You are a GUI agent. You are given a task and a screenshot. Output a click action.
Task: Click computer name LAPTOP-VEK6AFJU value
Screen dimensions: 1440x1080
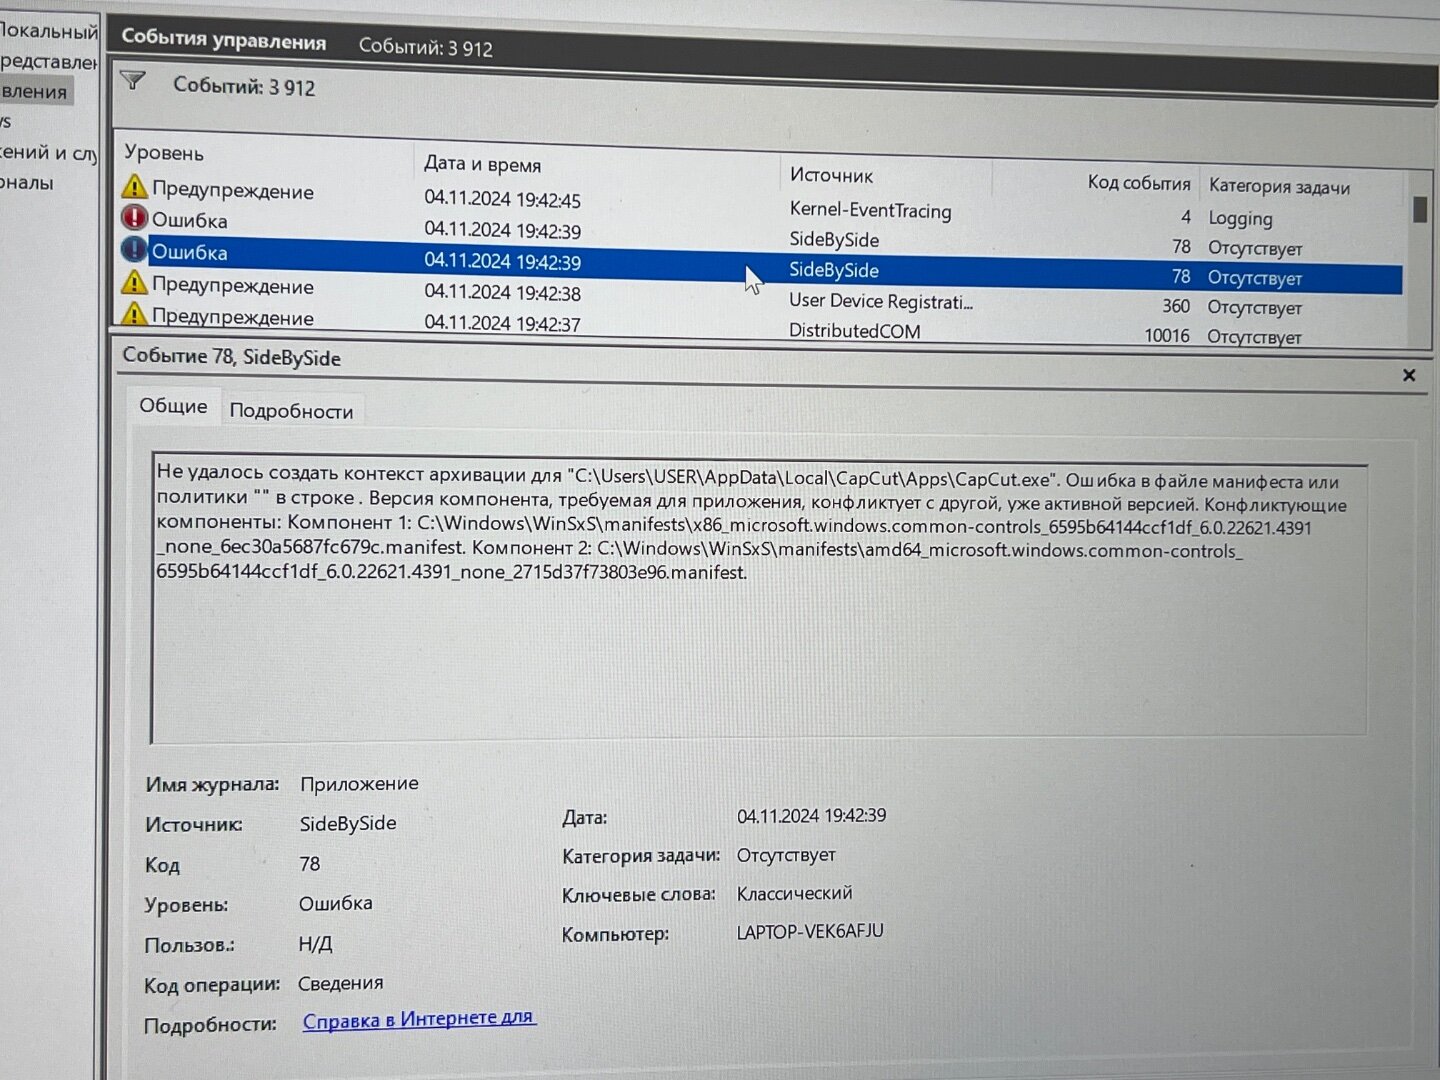pyautogui.click(x=810, y=931)
